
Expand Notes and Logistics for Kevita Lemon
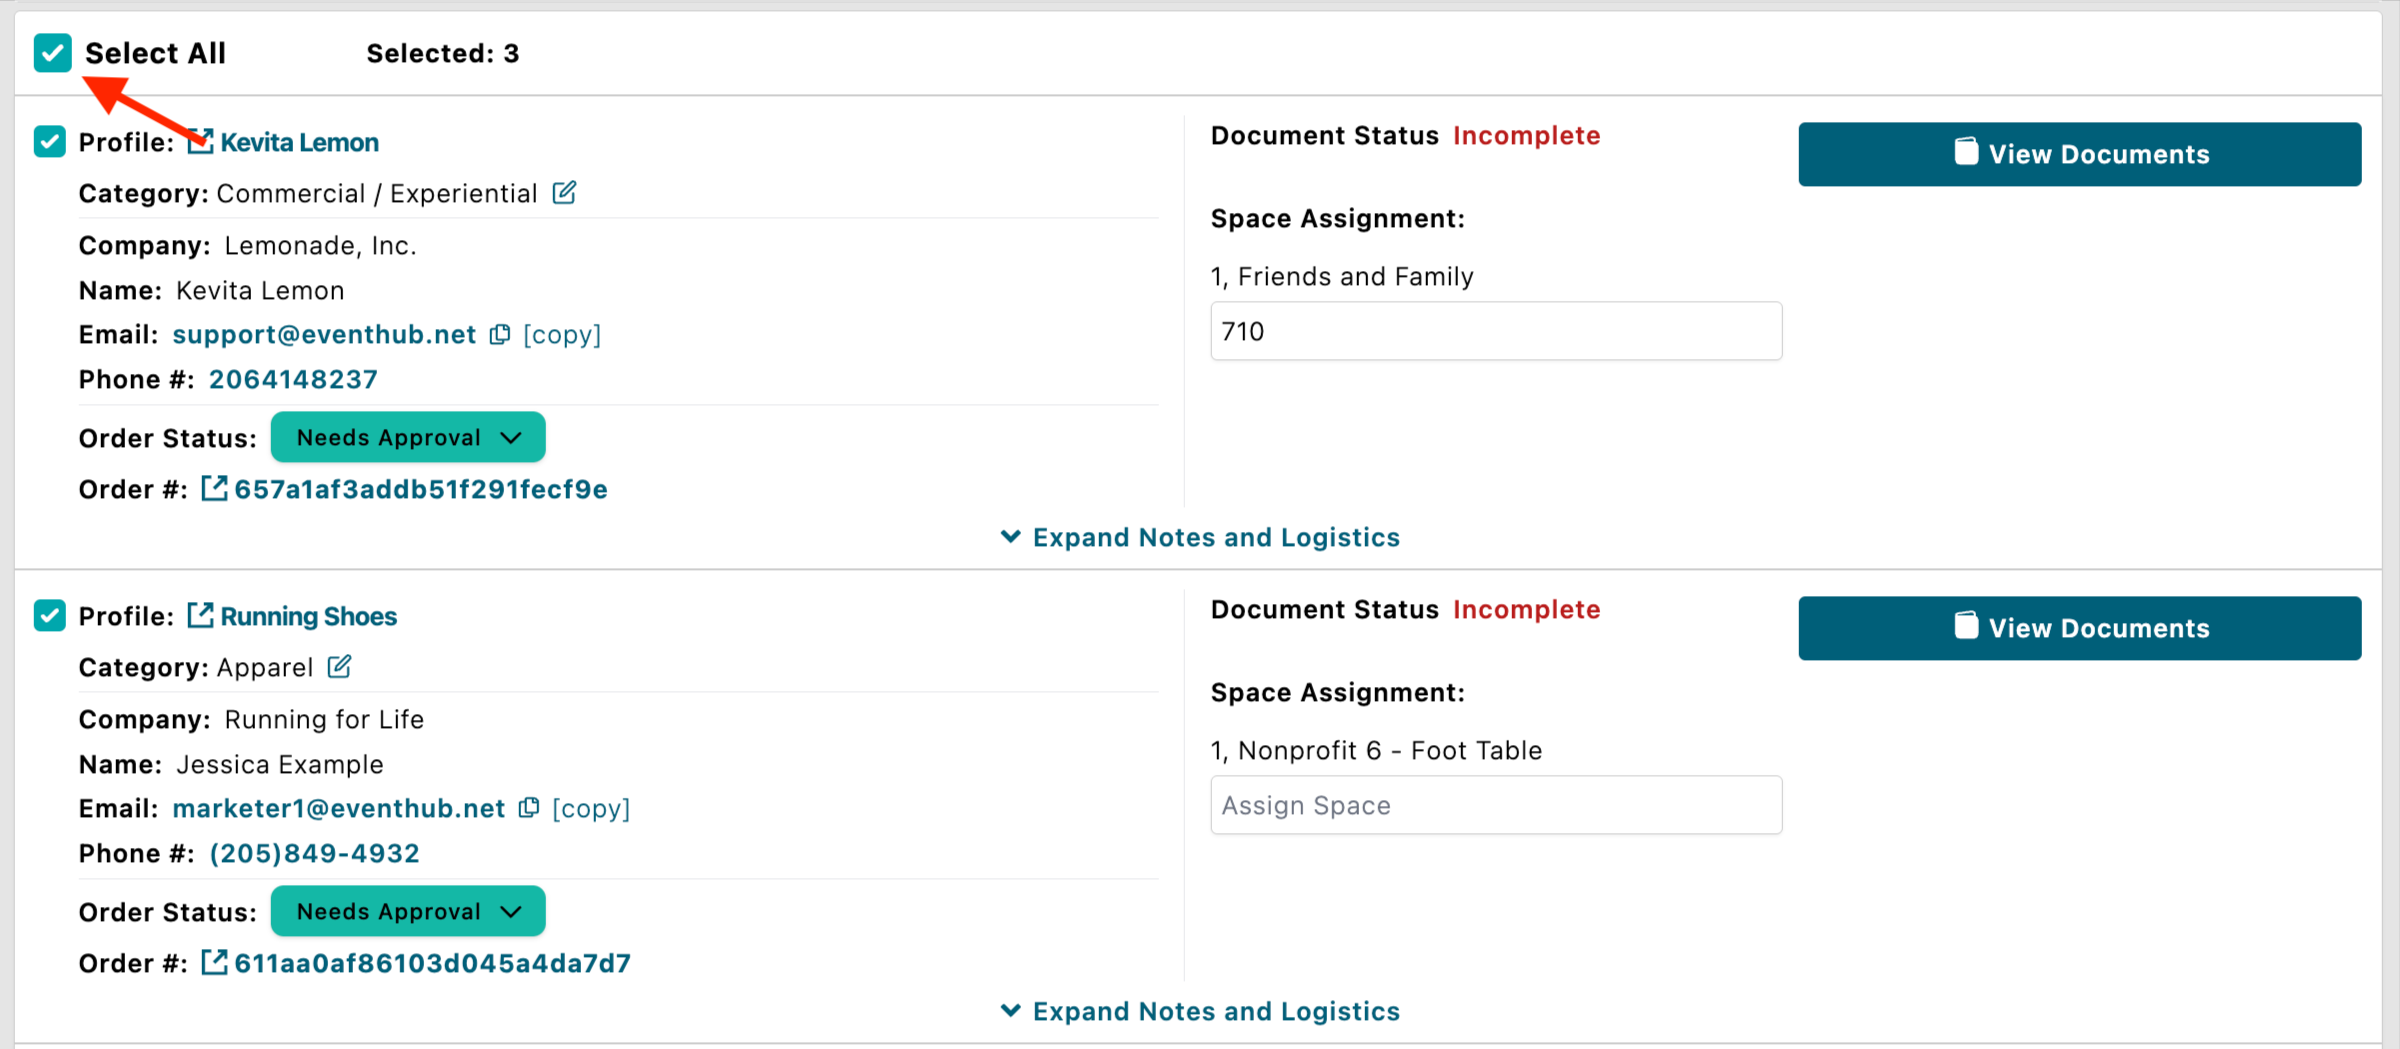tap(1200, 537)
